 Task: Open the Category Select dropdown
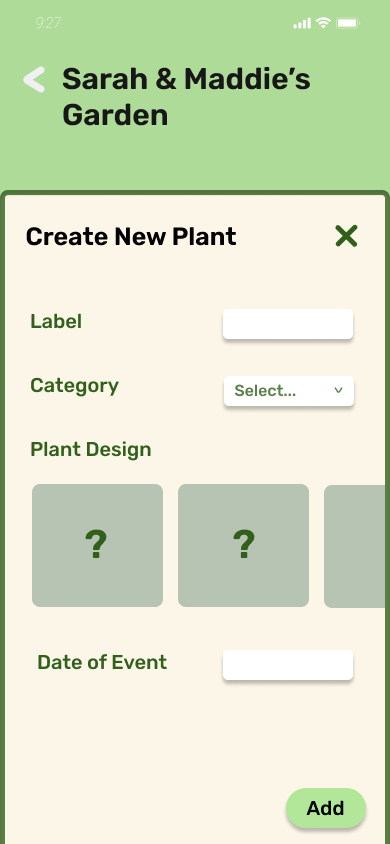click(289, 391)
